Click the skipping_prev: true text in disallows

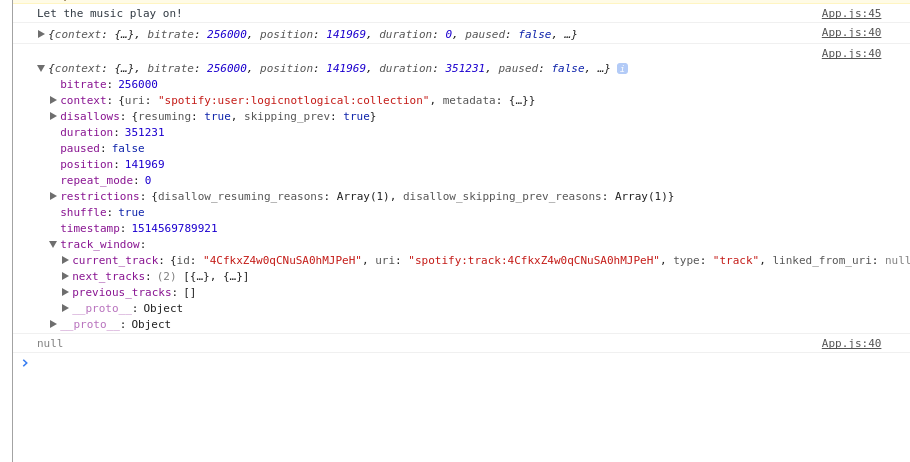pos(307,116)
